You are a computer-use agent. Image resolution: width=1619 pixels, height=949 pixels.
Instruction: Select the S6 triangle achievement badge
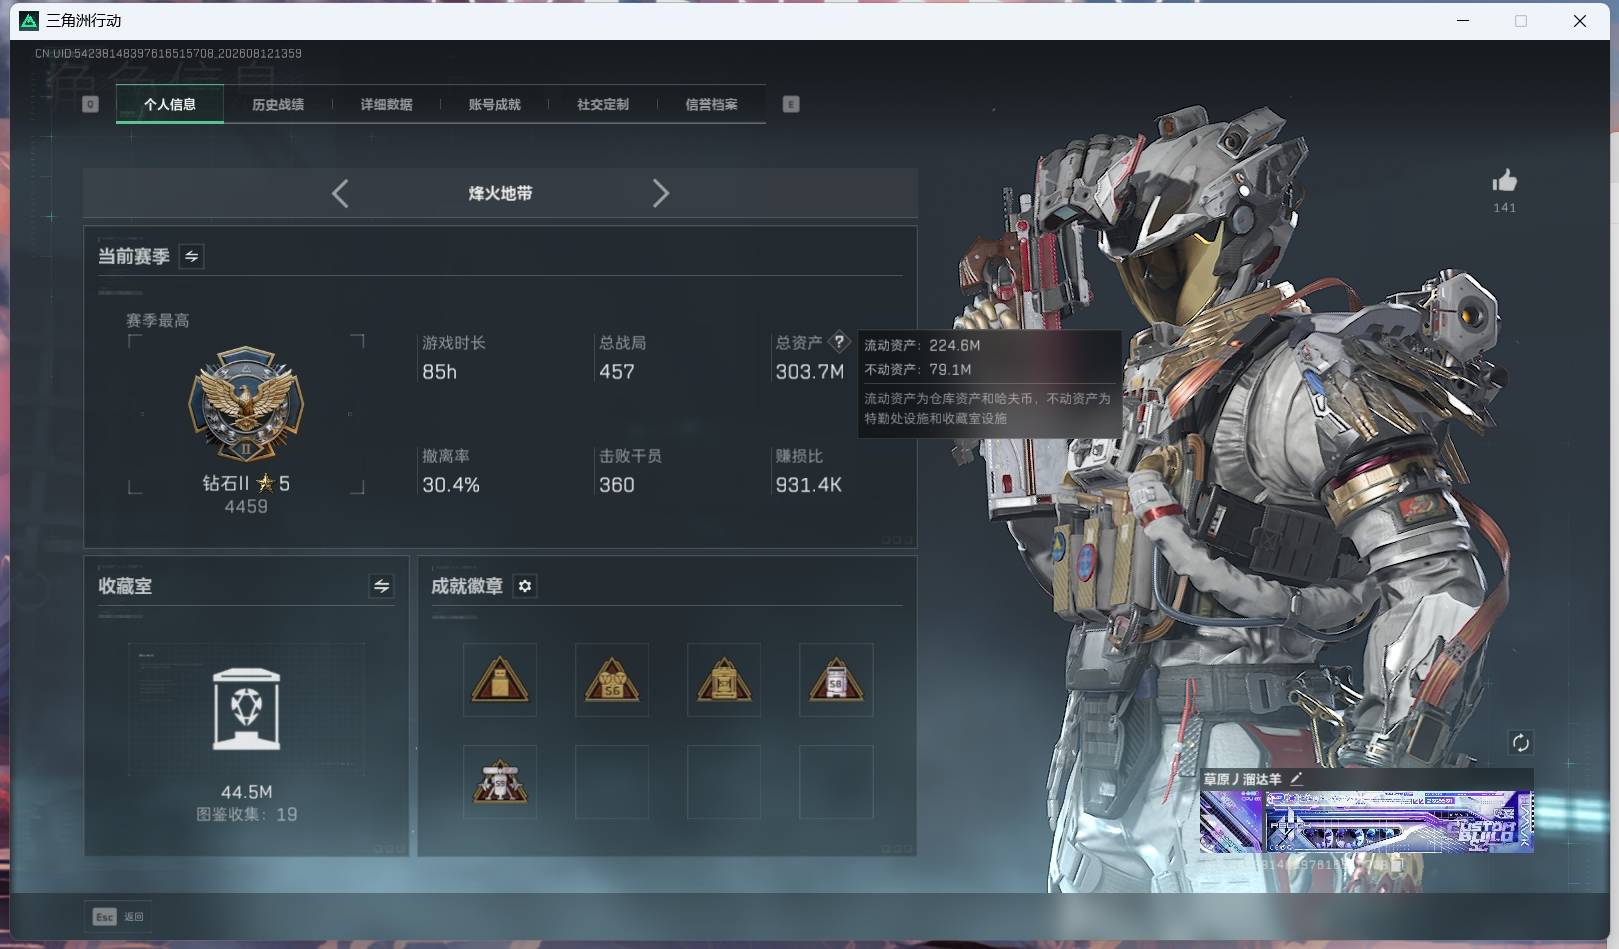pyautogui.click(x=612, y=680)
